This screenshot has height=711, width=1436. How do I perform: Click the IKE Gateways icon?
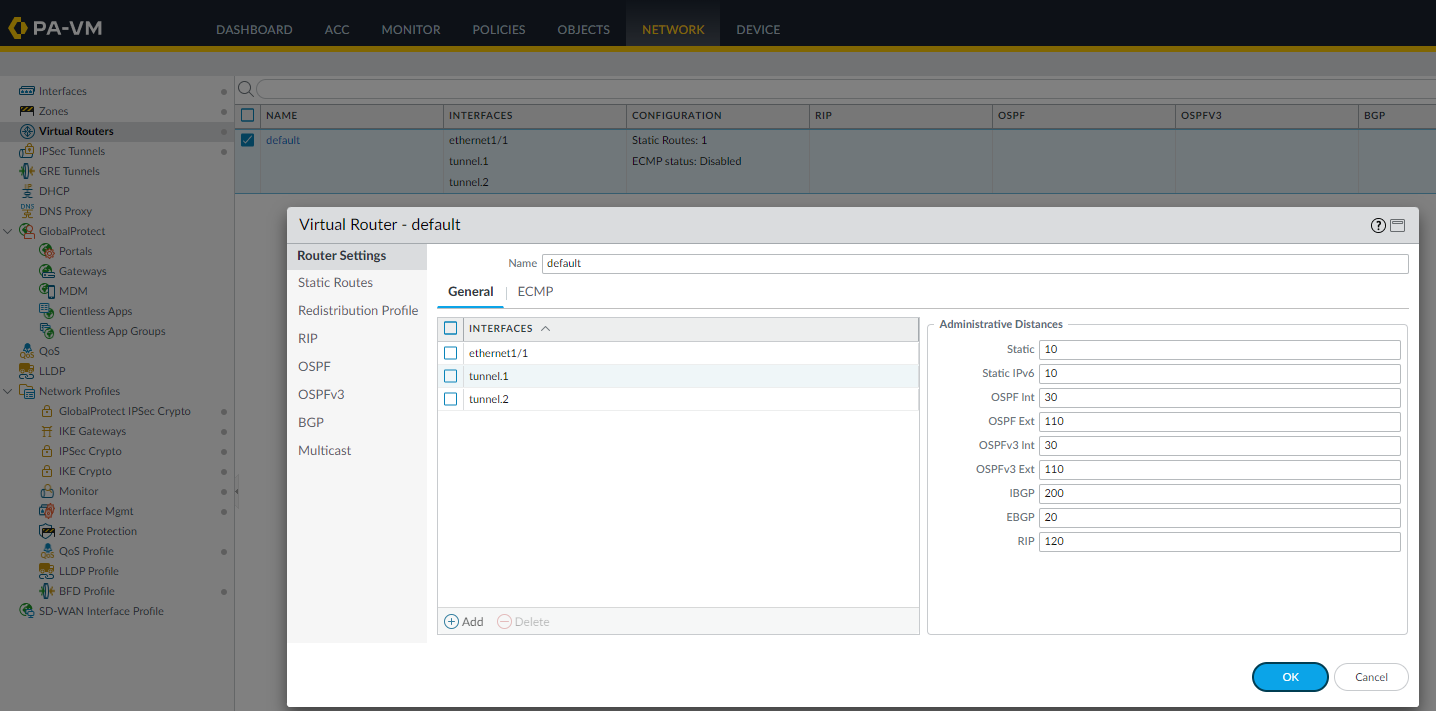[x=47, y=431]
